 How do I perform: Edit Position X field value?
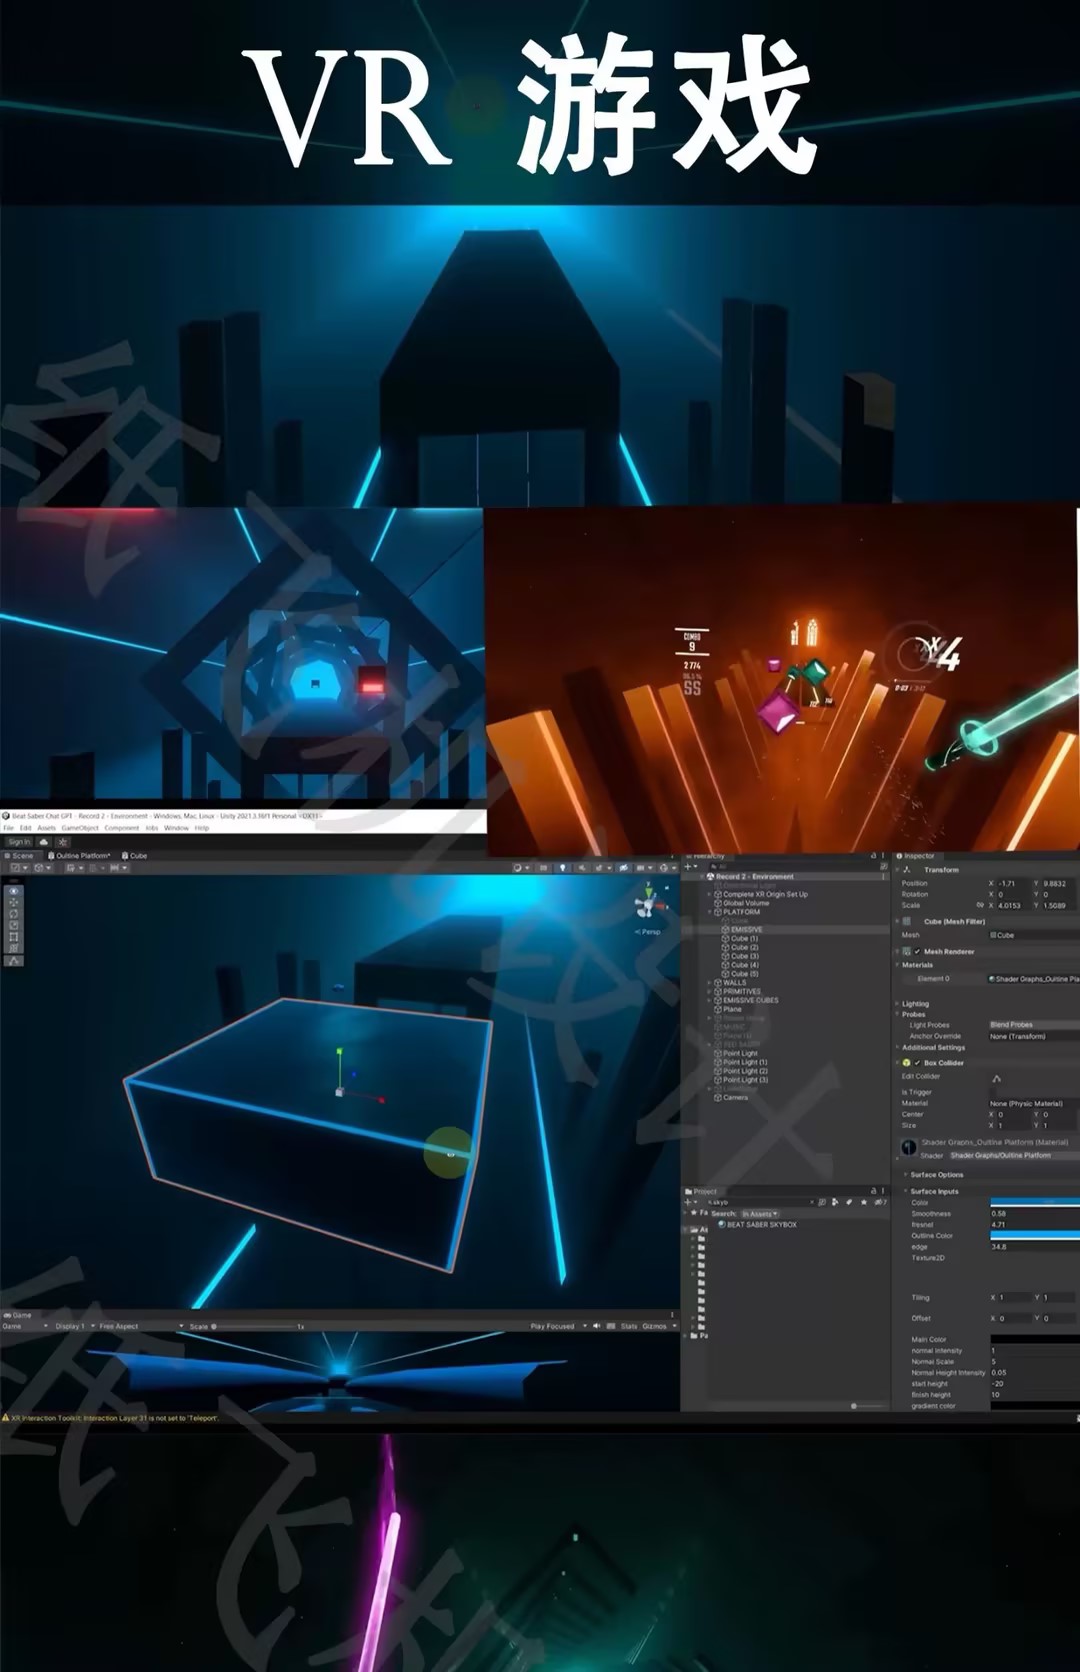[1014, 884]
